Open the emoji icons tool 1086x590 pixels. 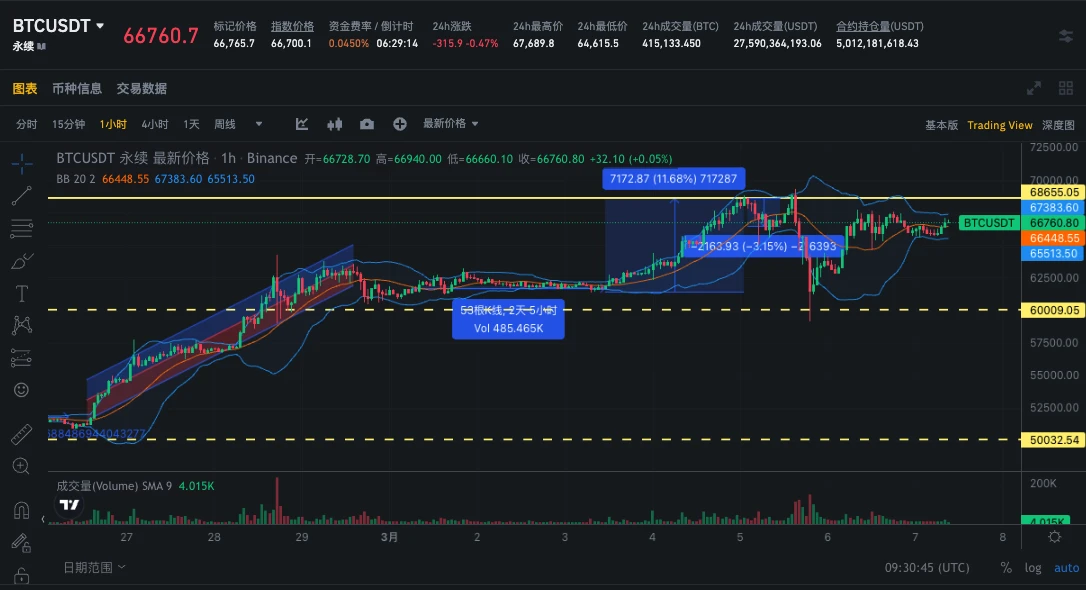pos(21,390)
